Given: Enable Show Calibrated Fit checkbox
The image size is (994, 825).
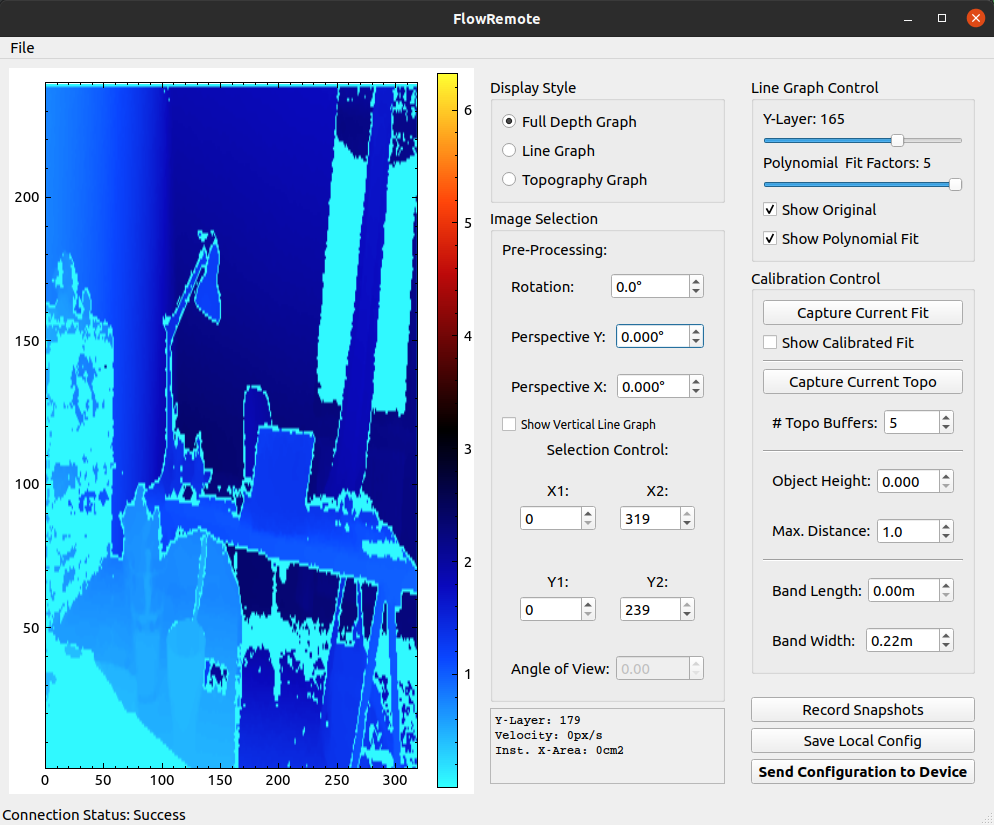Looking at the screenshot, I should [x=770, y=343].
